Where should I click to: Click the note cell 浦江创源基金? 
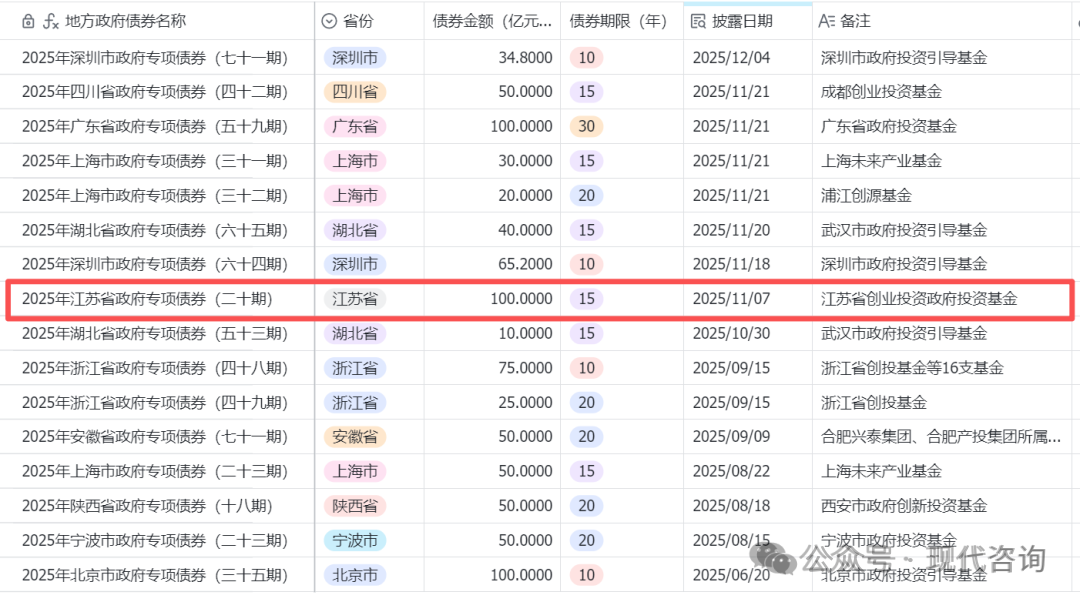point(942,196)
